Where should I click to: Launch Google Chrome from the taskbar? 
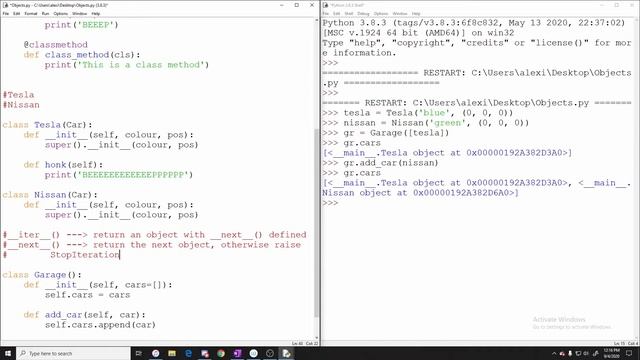(x=221, y=353)
